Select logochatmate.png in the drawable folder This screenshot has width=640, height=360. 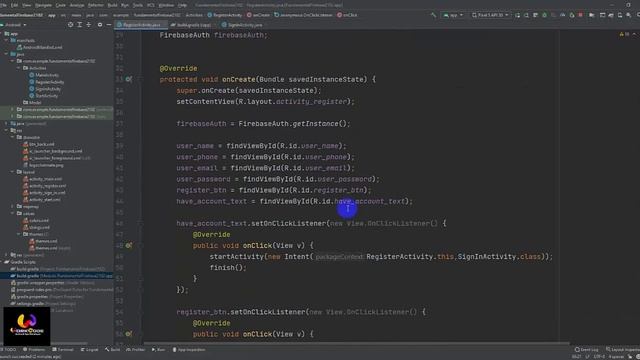[43, 165]
